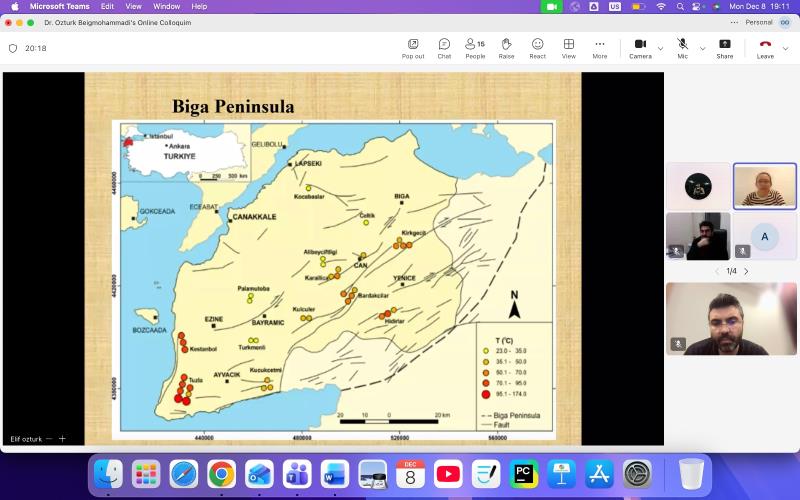Change the meeting View layout
This screenshot has height=500, width=800.
coord(568,48)
